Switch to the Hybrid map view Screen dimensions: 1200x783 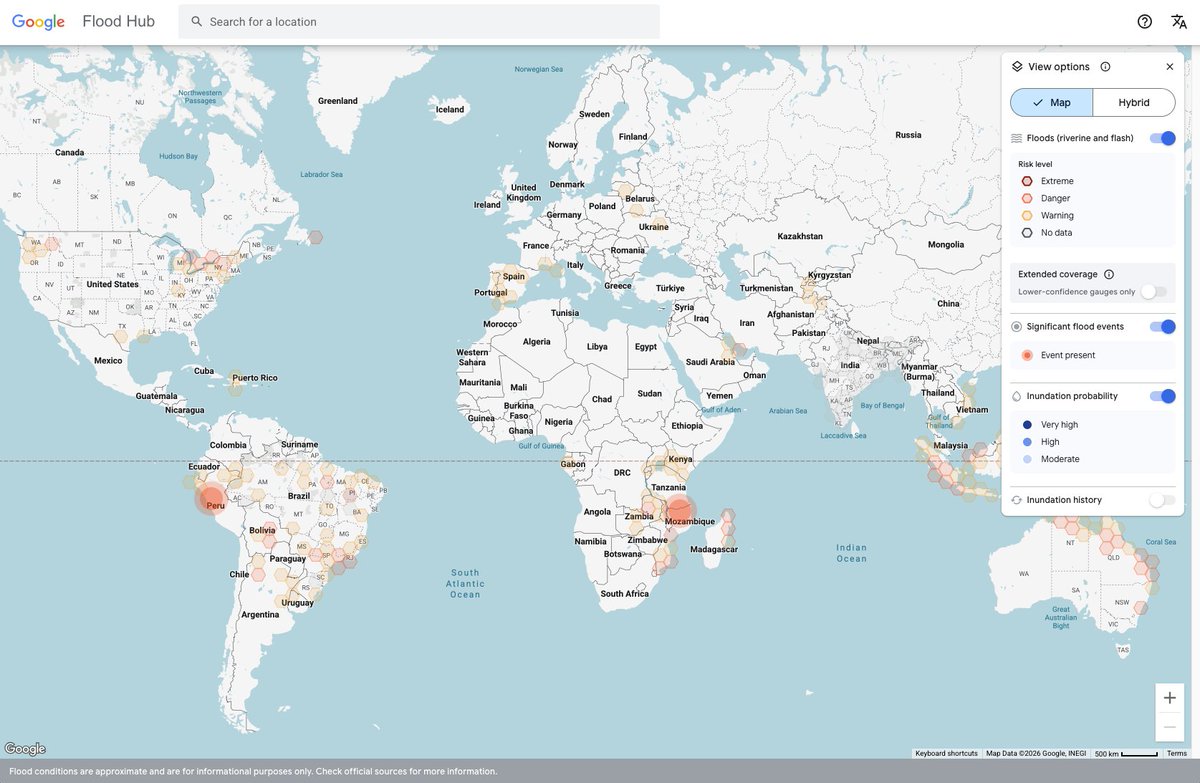coord(1134,102)
